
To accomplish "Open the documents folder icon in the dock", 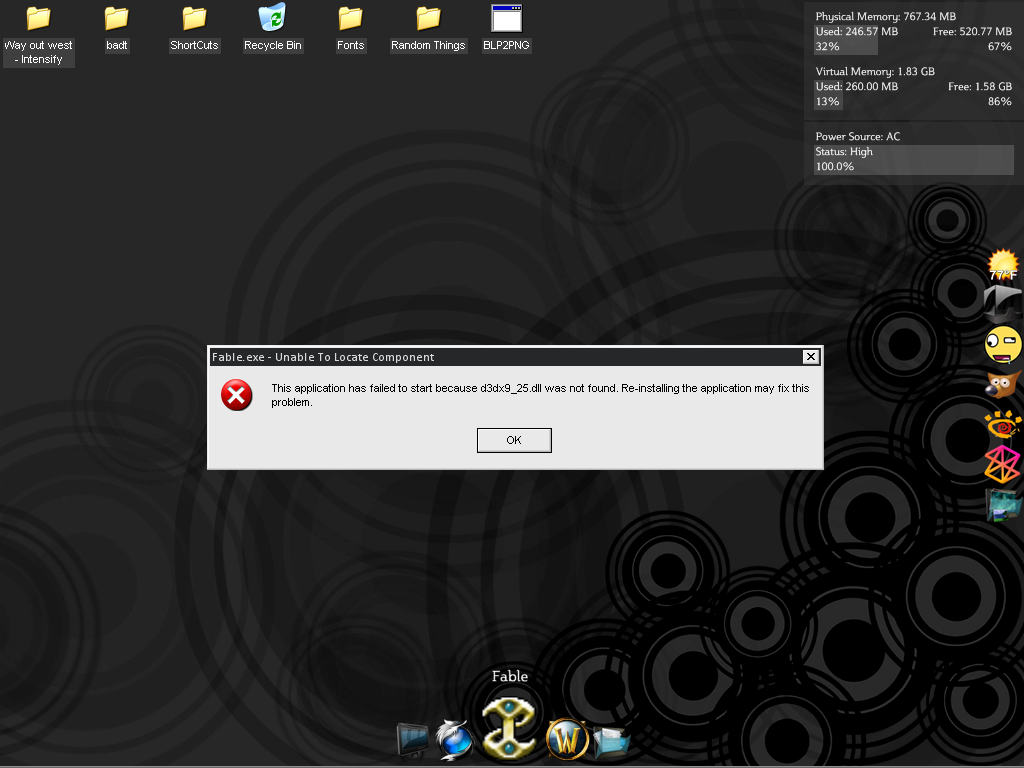I will point(611,742).
